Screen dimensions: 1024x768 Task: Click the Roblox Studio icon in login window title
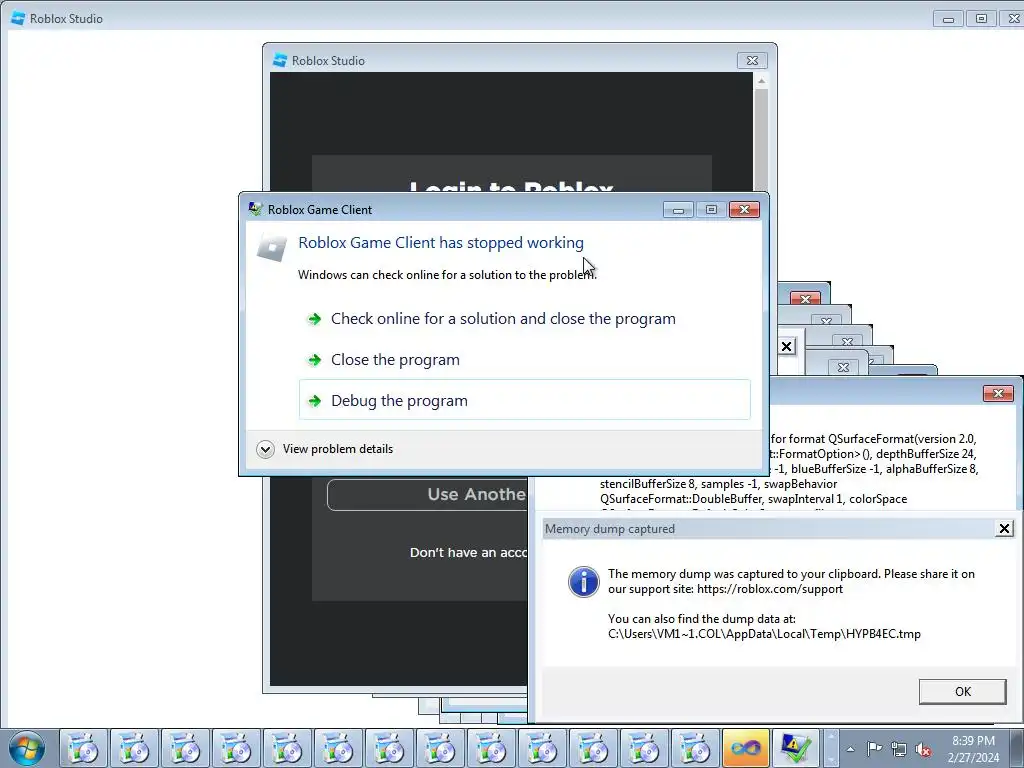(280, 60)
